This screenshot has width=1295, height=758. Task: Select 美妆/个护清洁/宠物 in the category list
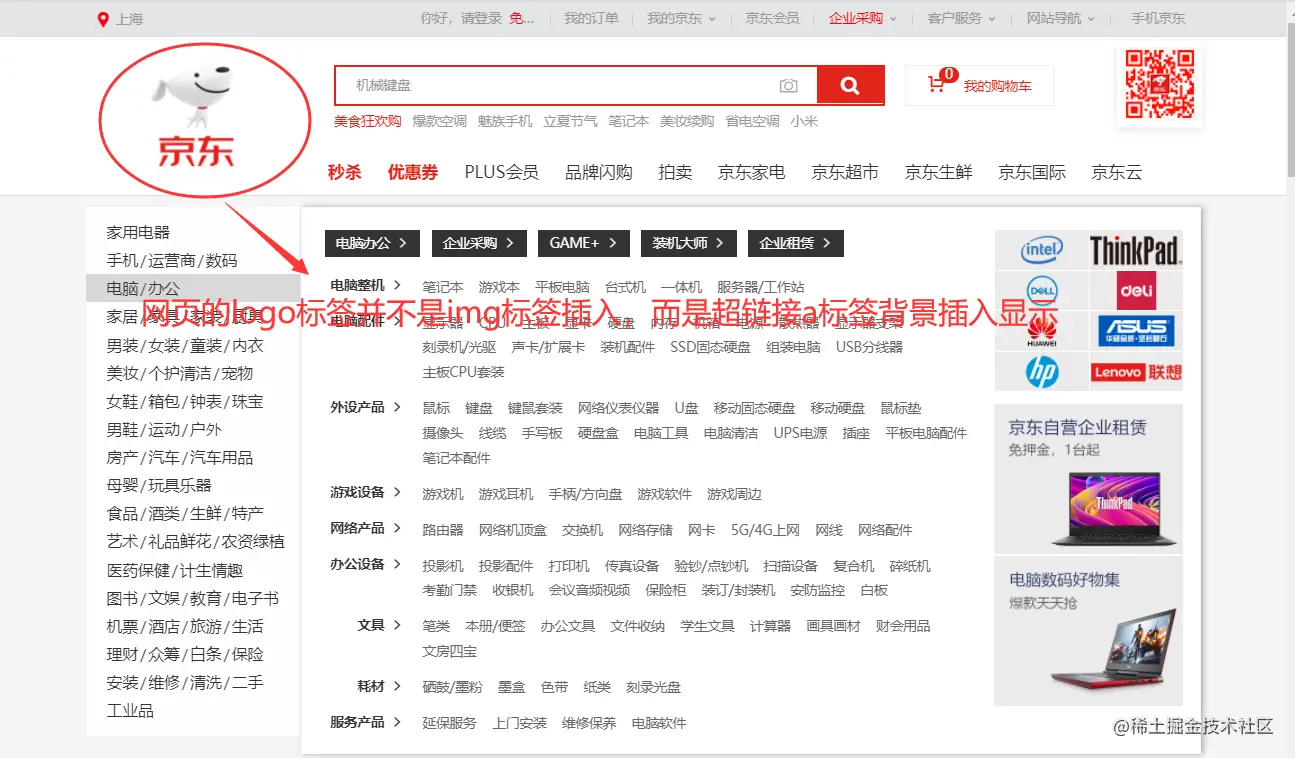click(180, 373)
